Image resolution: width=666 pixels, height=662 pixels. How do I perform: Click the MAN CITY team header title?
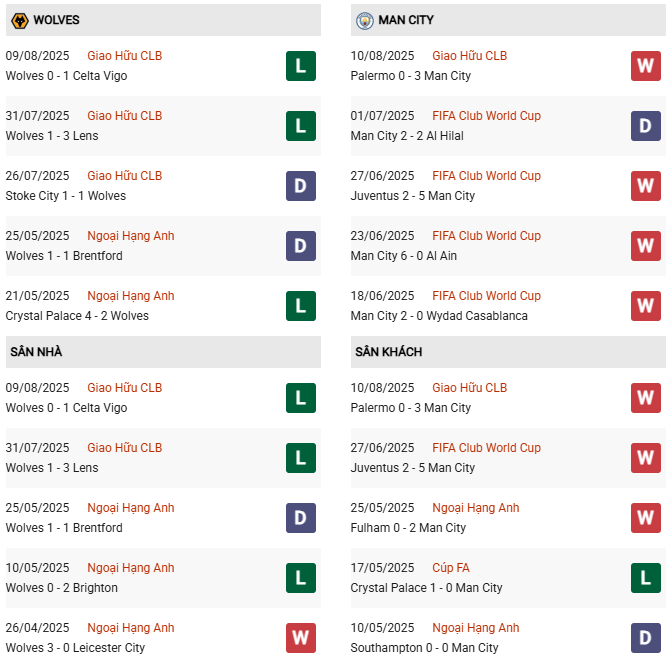[x=406, y=20]
